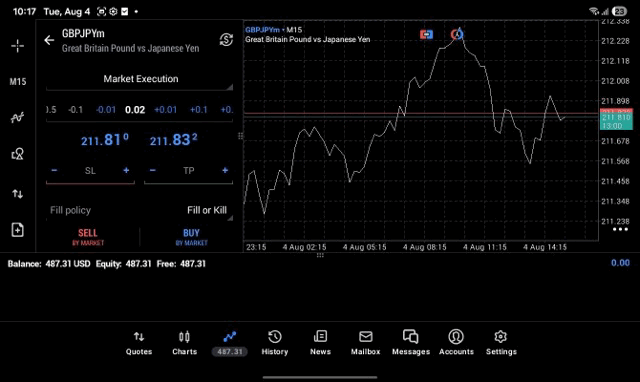
Task: Select the crosshair tool in sidebar
Action: point(18,46)
